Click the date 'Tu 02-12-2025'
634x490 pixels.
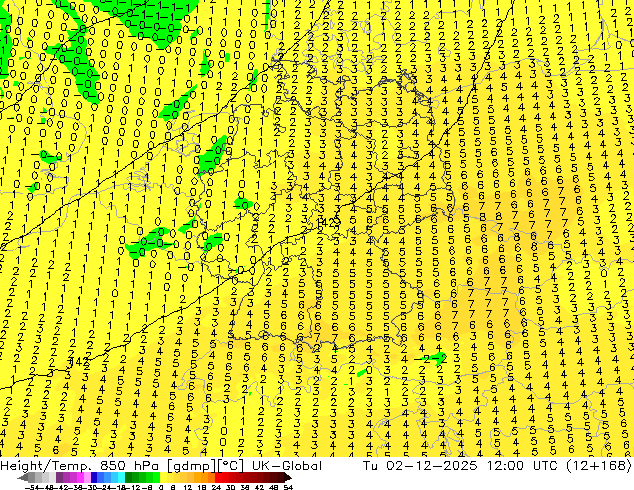(420, 466)
